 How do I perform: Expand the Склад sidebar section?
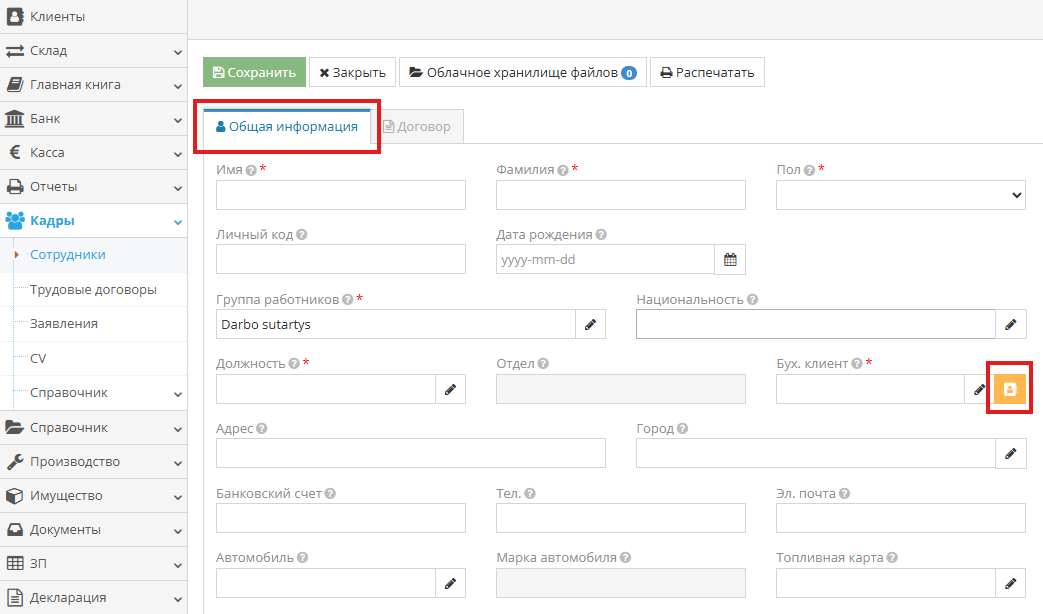[x=93, y=51]
